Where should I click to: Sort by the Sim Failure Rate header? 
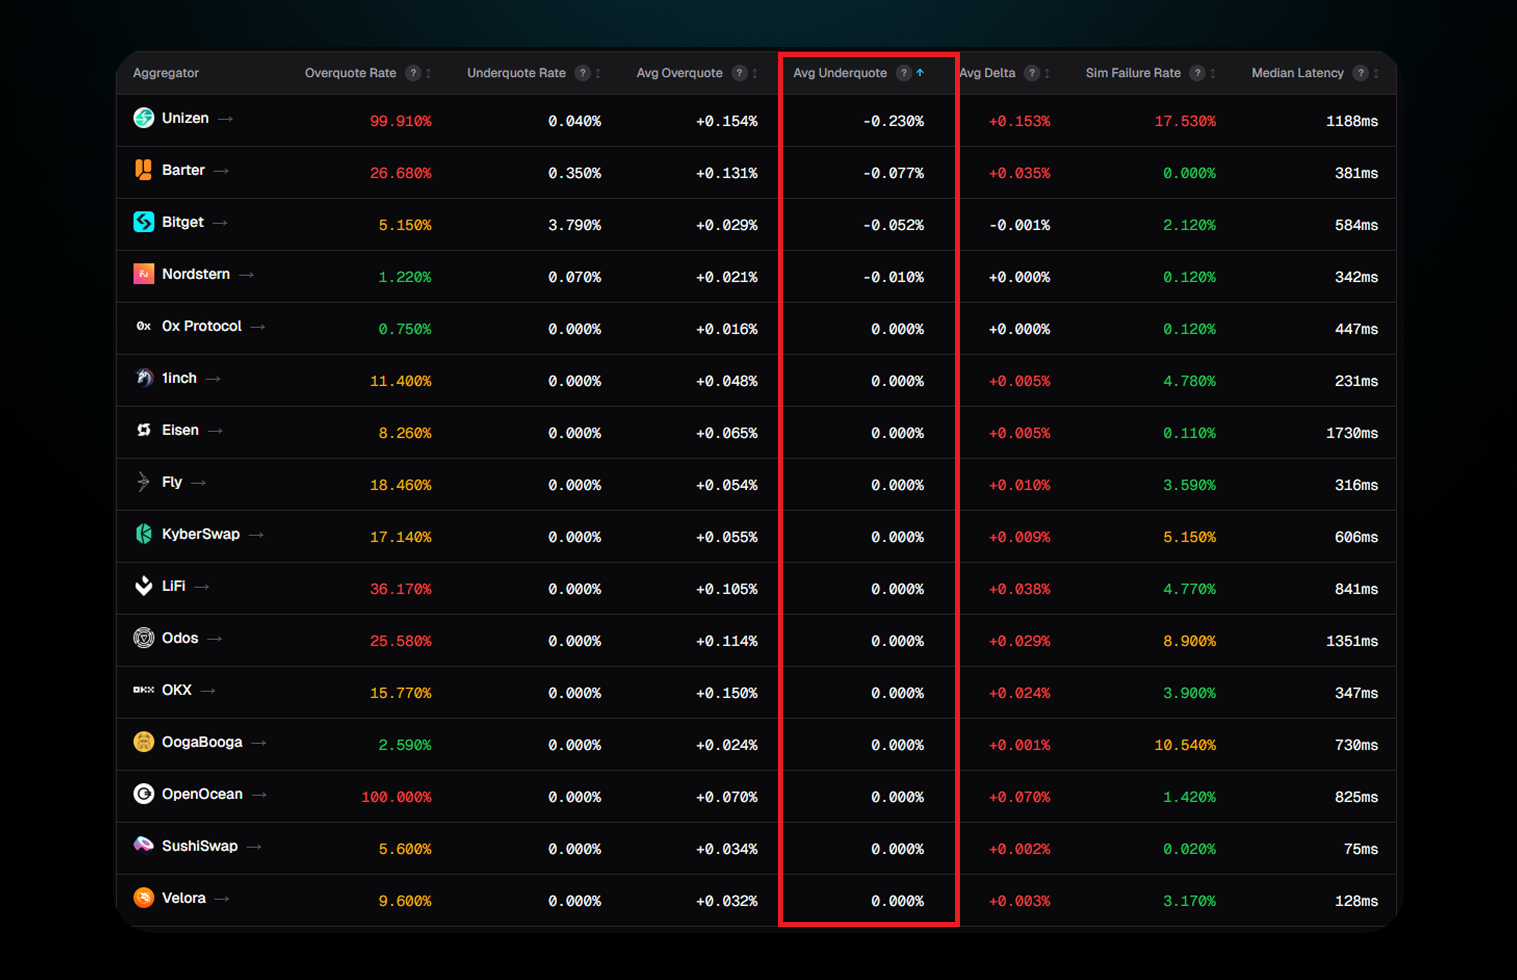point(1133,73)
